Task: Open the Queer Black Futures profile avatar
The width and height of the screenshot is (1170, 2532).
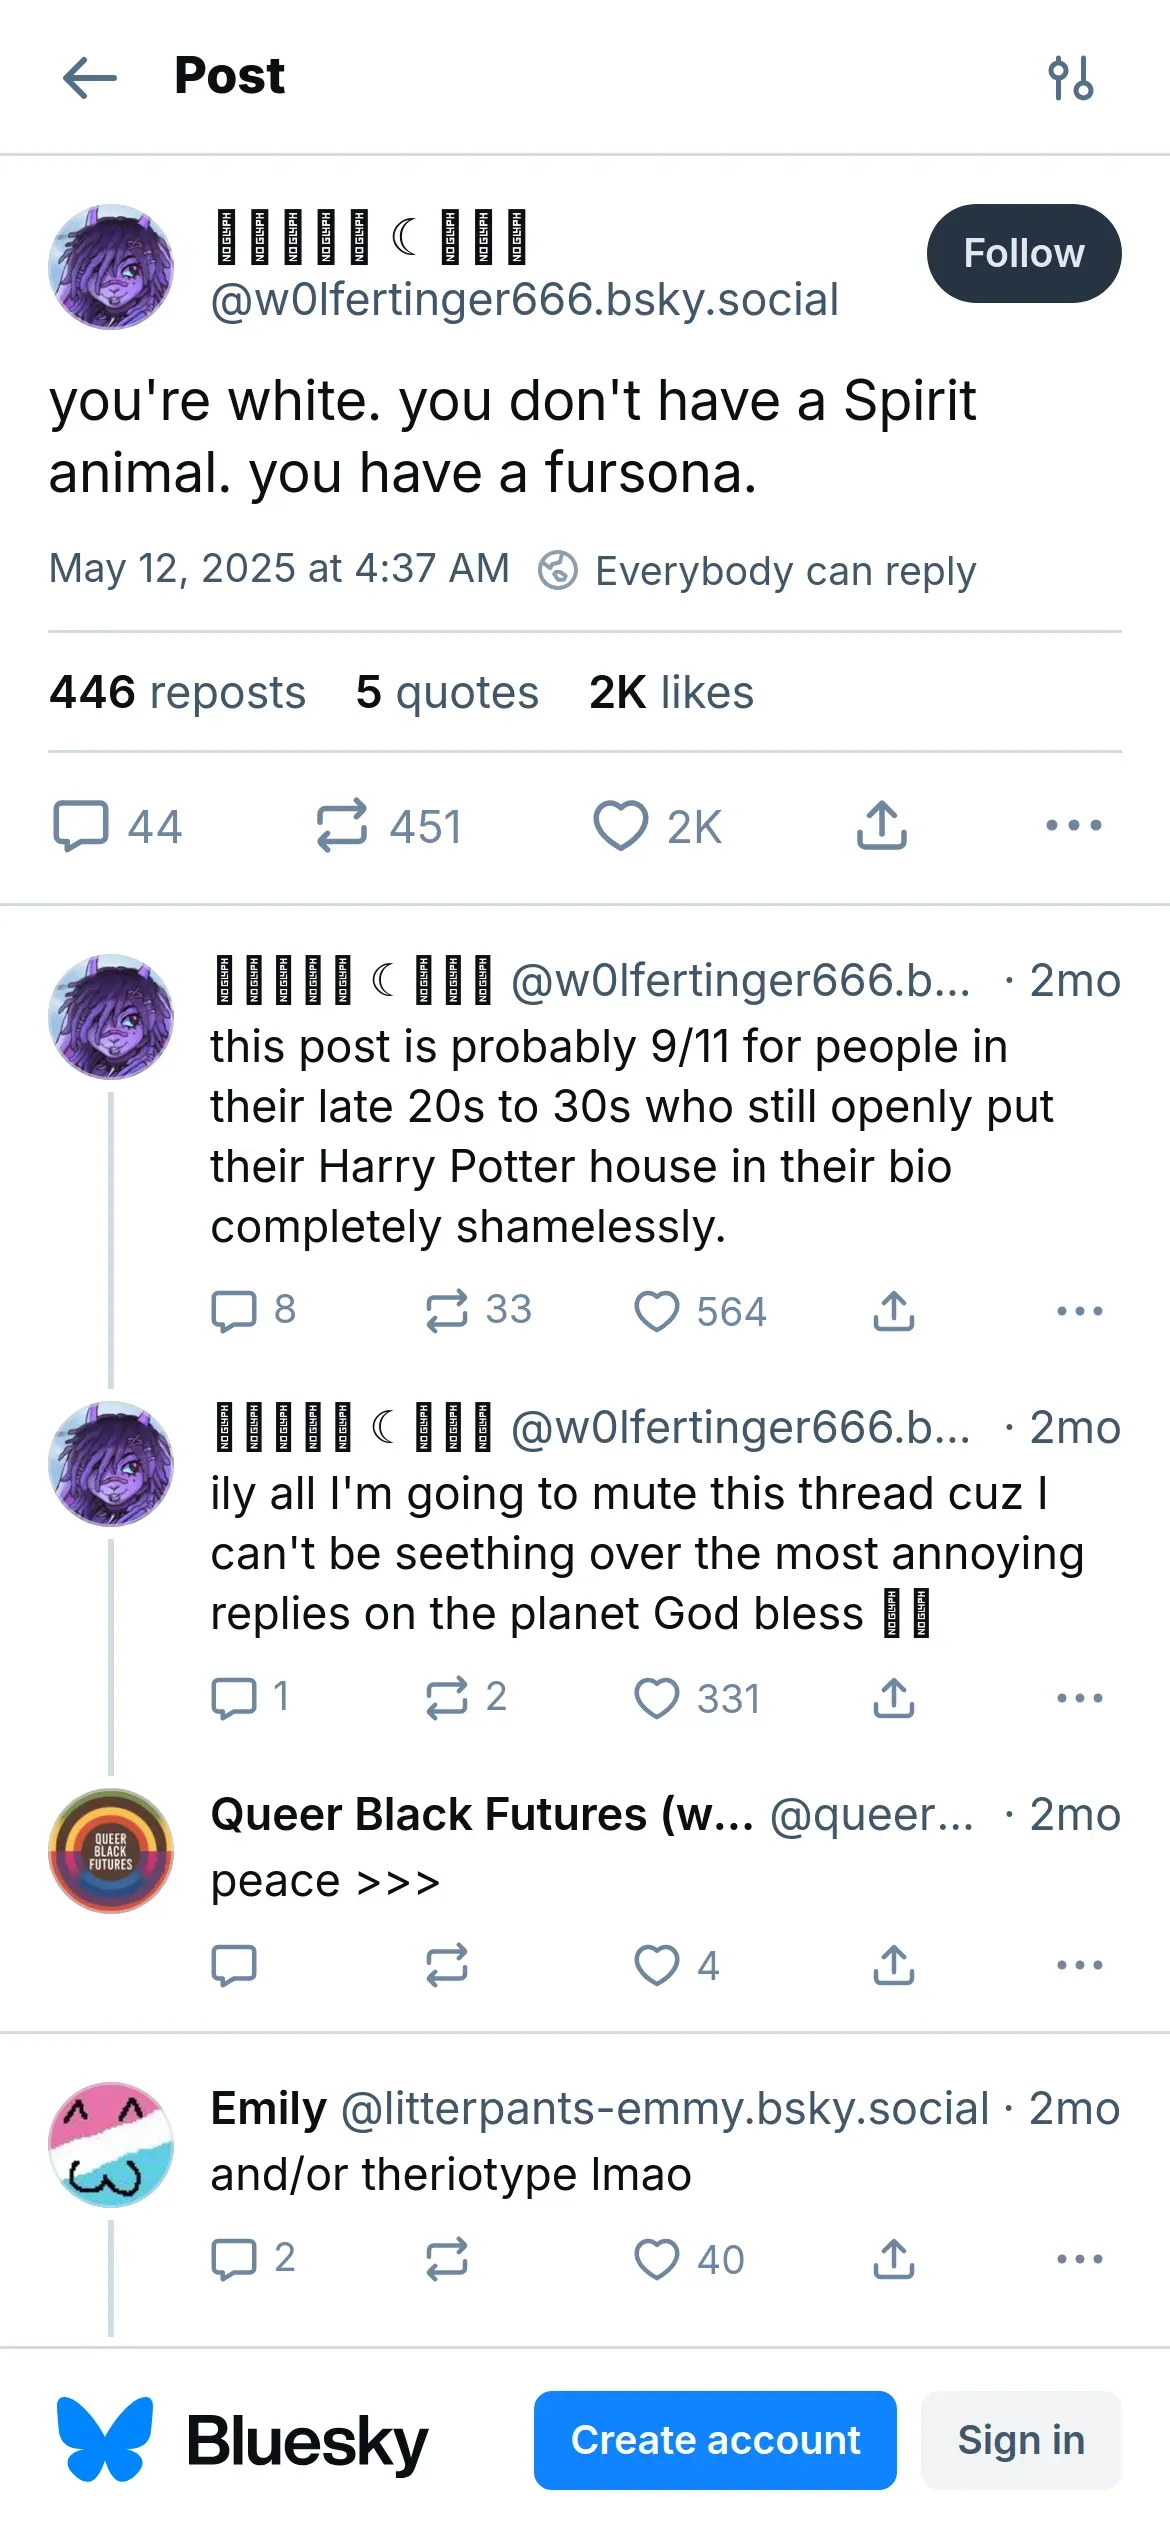Action: (111, 1851)
